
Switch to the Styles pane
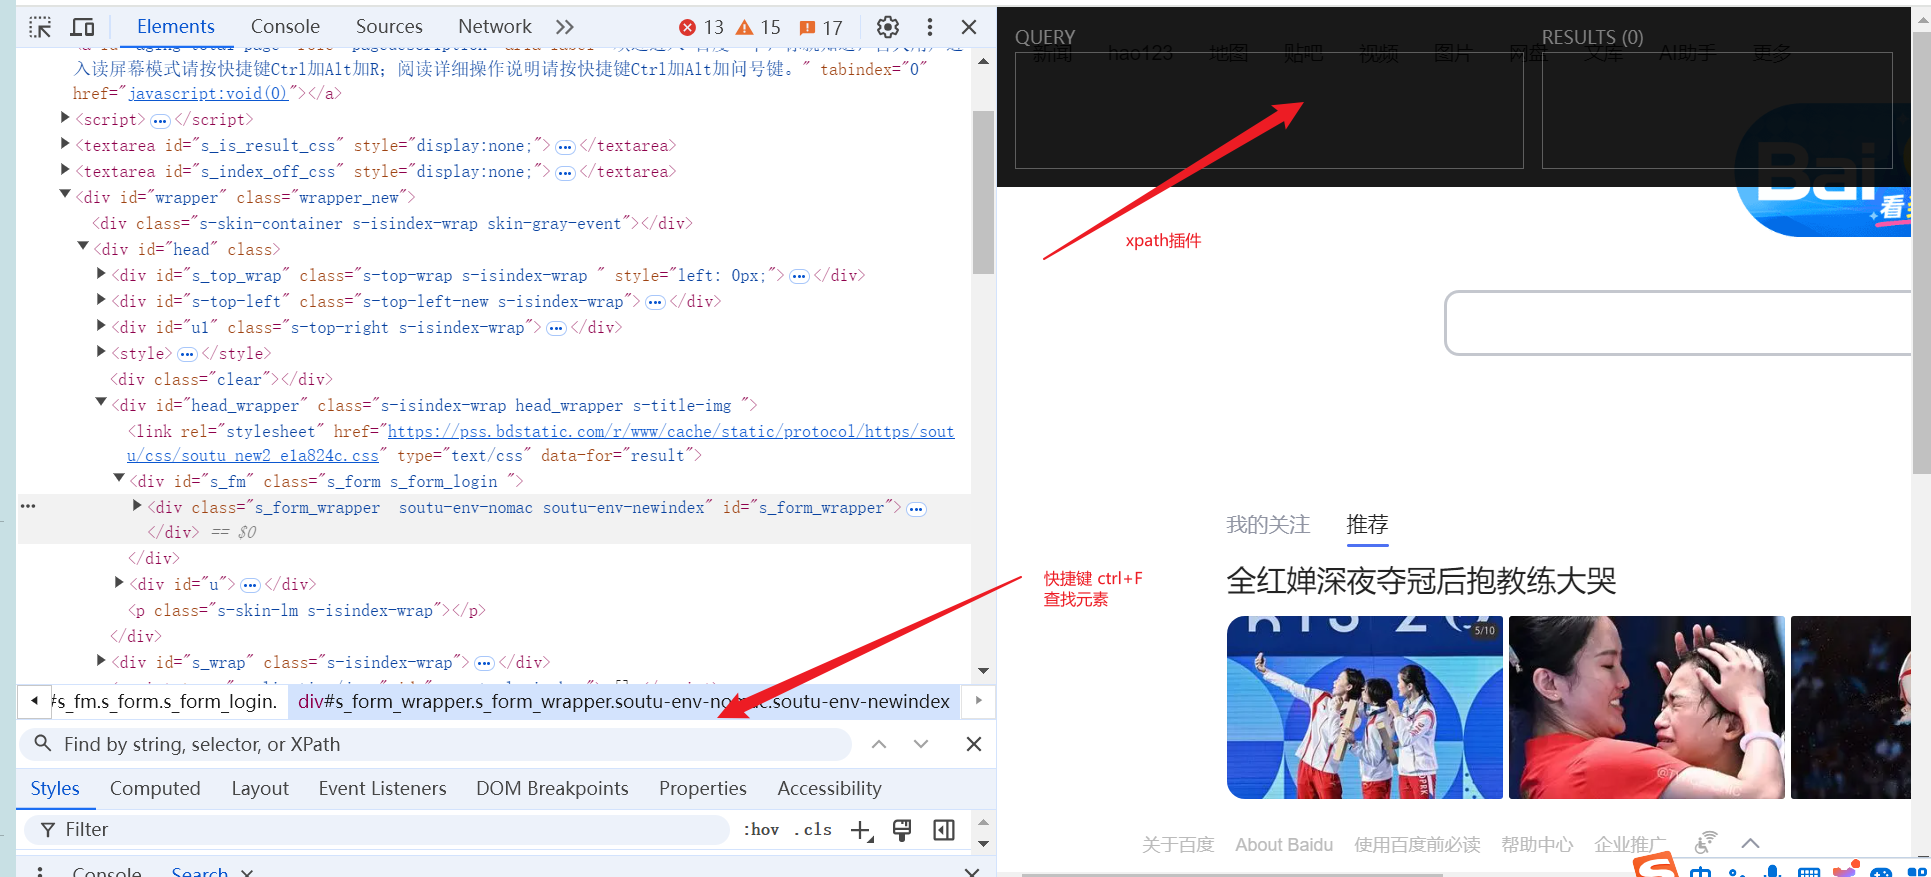pyautogui.click(x=55, y=789)
